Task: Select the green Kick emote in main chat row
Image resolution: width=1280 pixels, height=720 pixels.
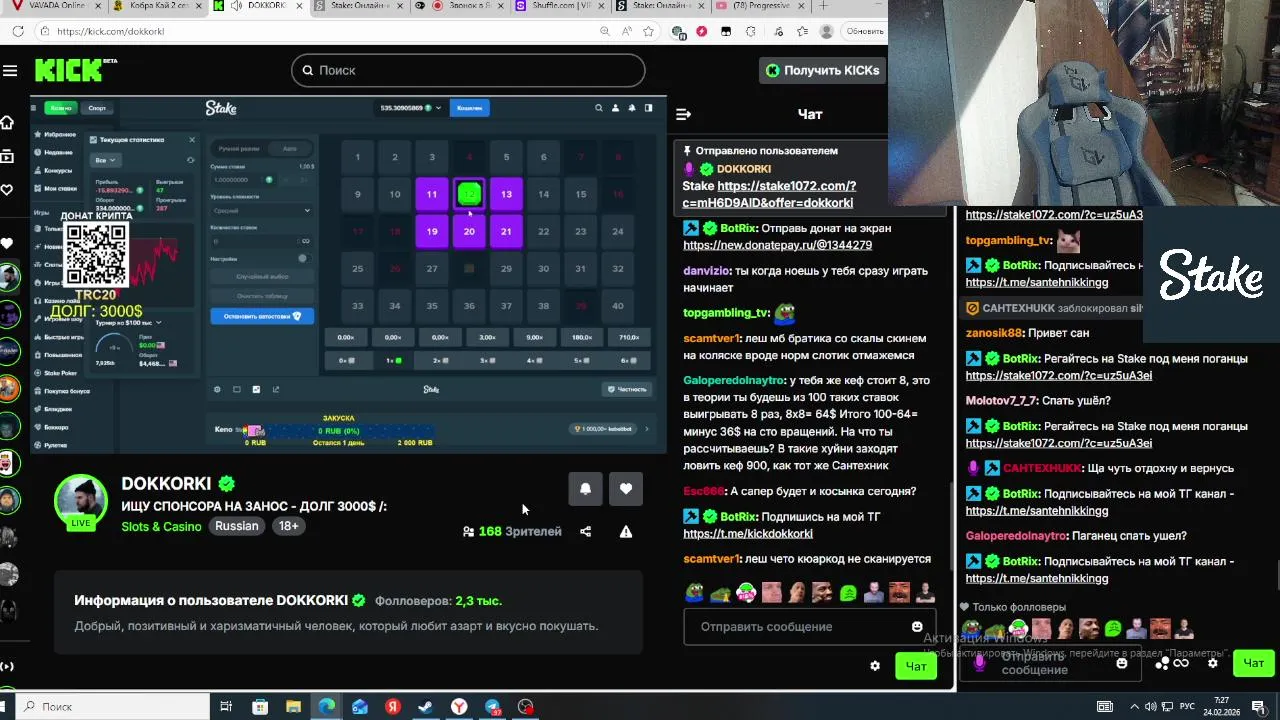Action: [848, 592]
